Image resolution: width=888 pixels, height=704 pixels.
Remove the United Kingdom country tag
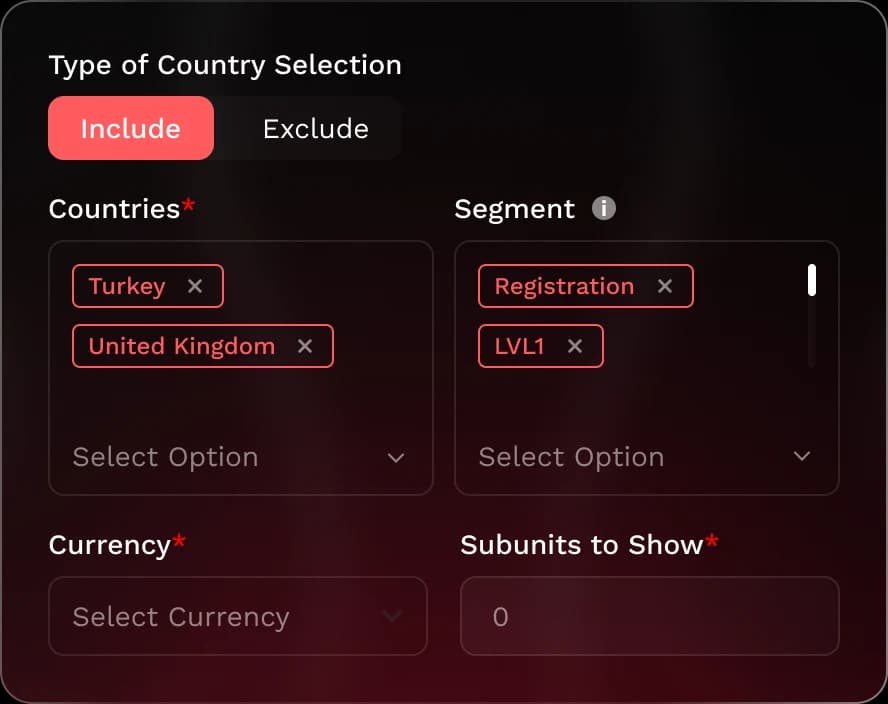pos(305,346)
